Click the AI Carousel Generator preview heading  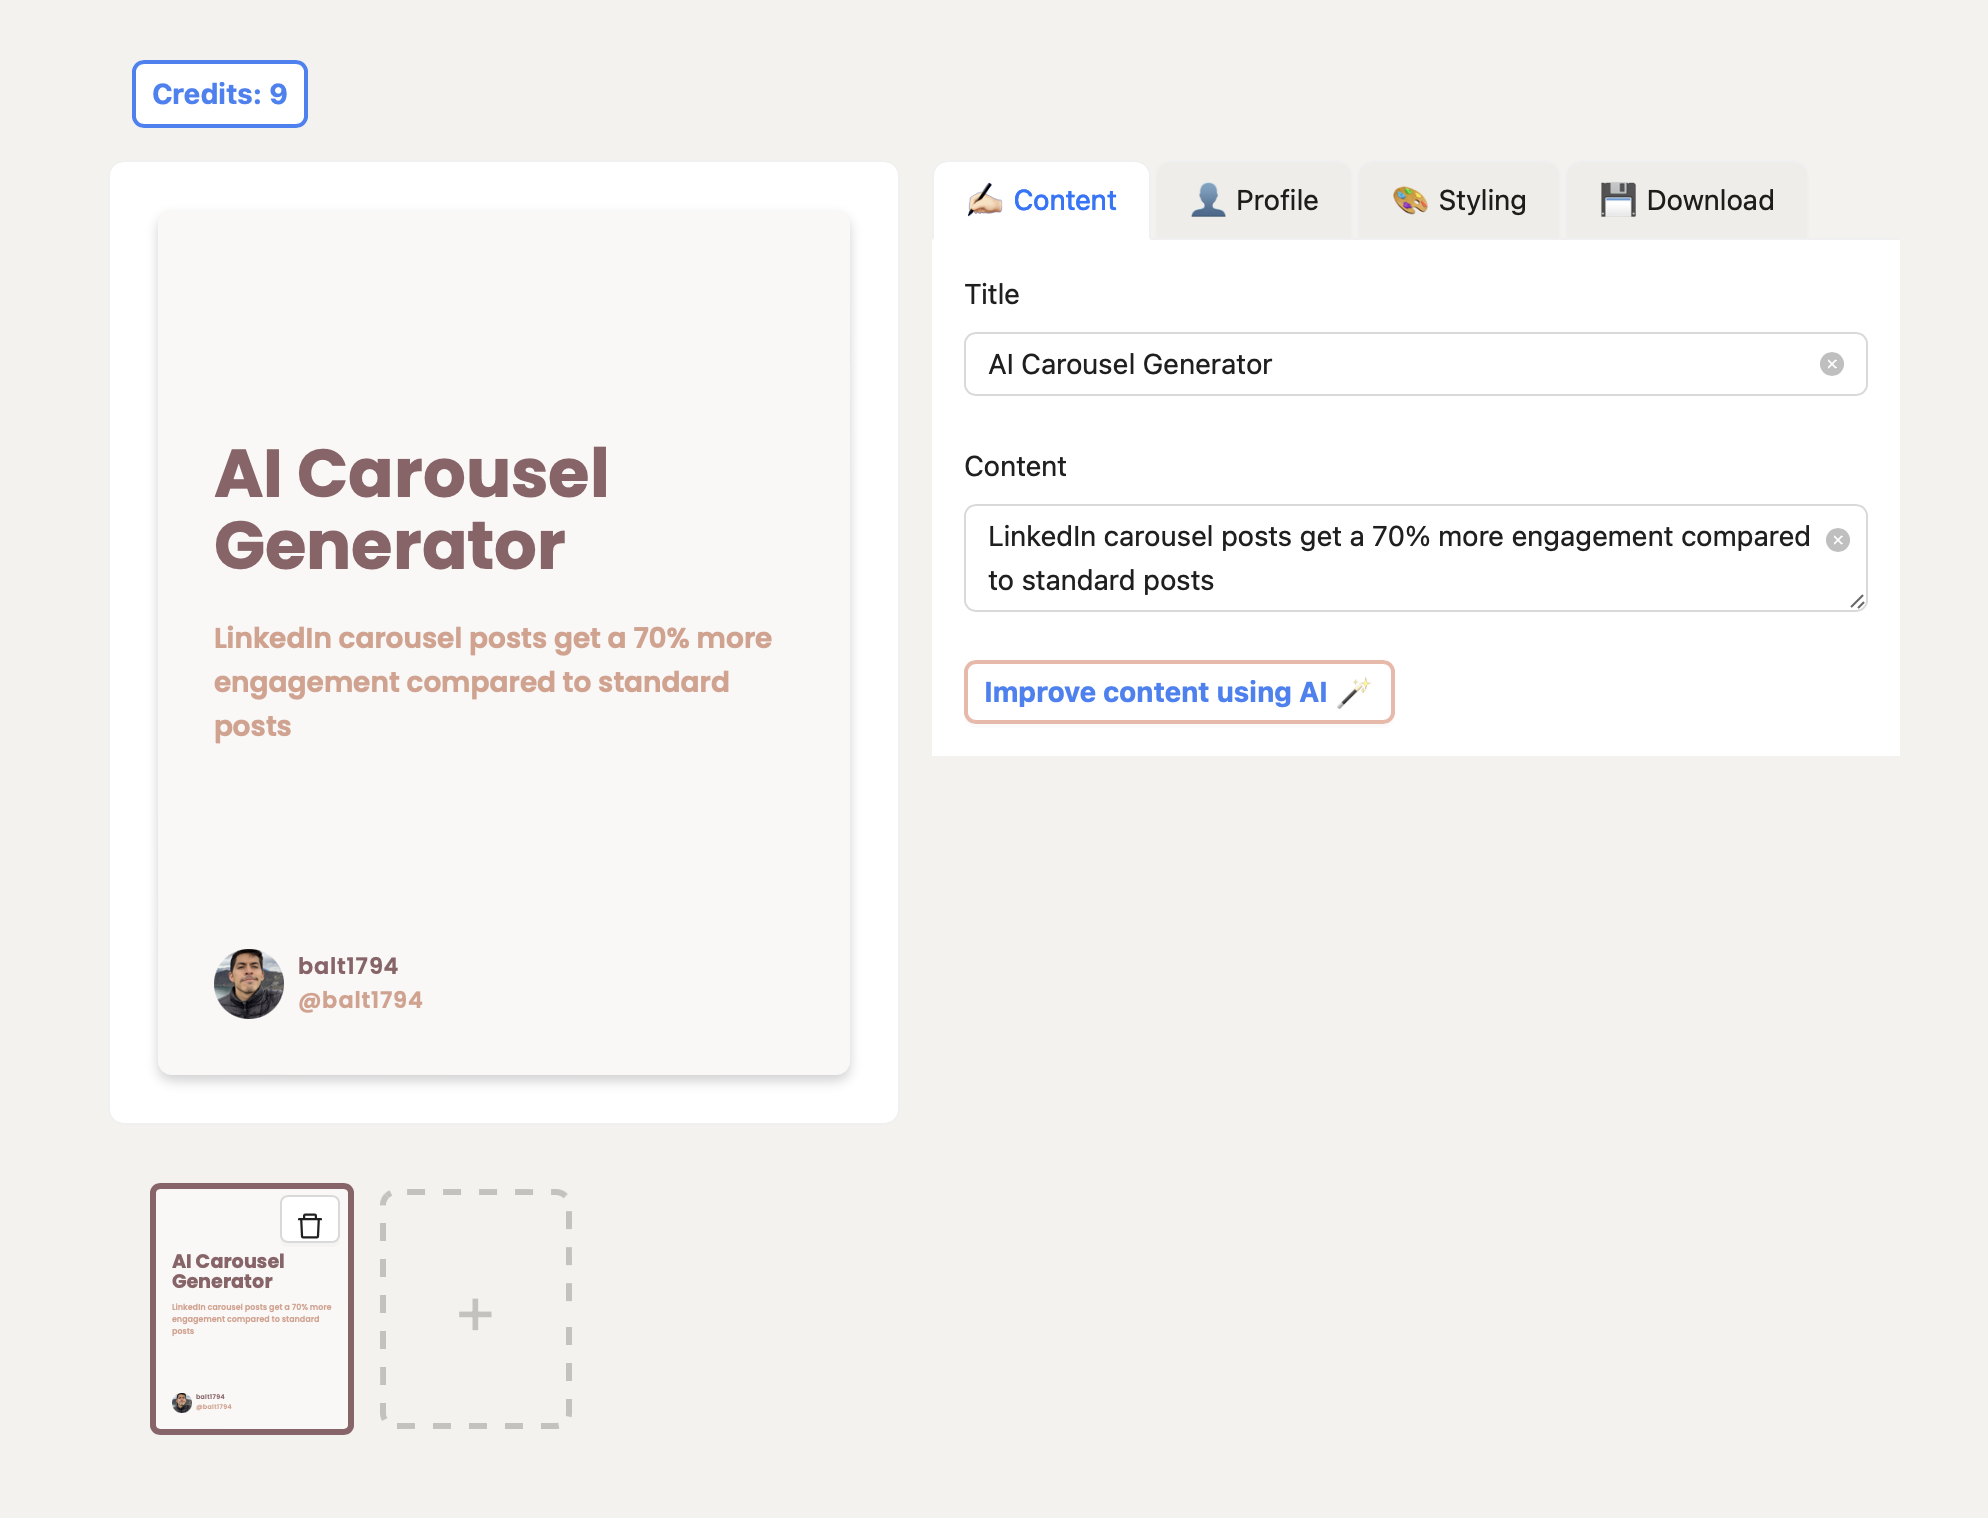pos(411,509)
